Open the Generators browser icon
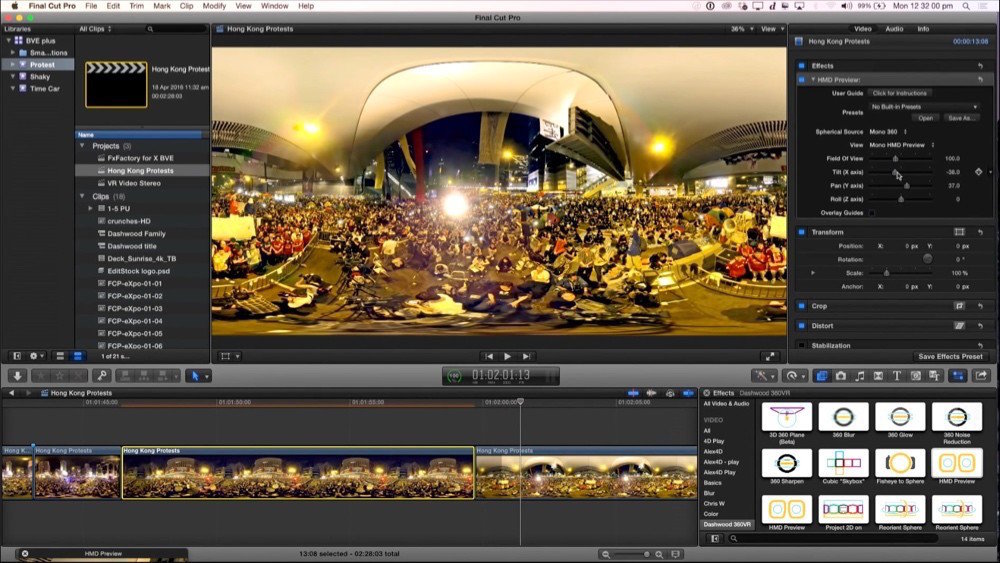This screenshot has height=563, width=1000. (x=916, y=376)
